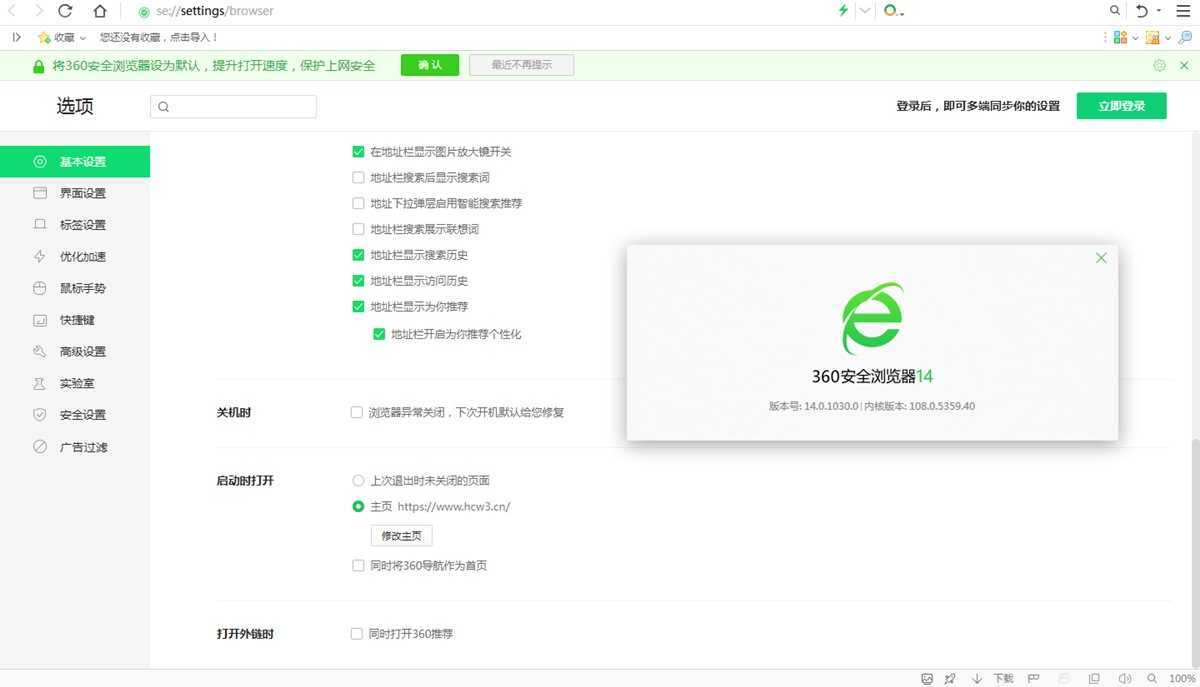Check 同时打开360推荐
The height and width of the screenshot is (687, 1200).
[x=357, y=634]
